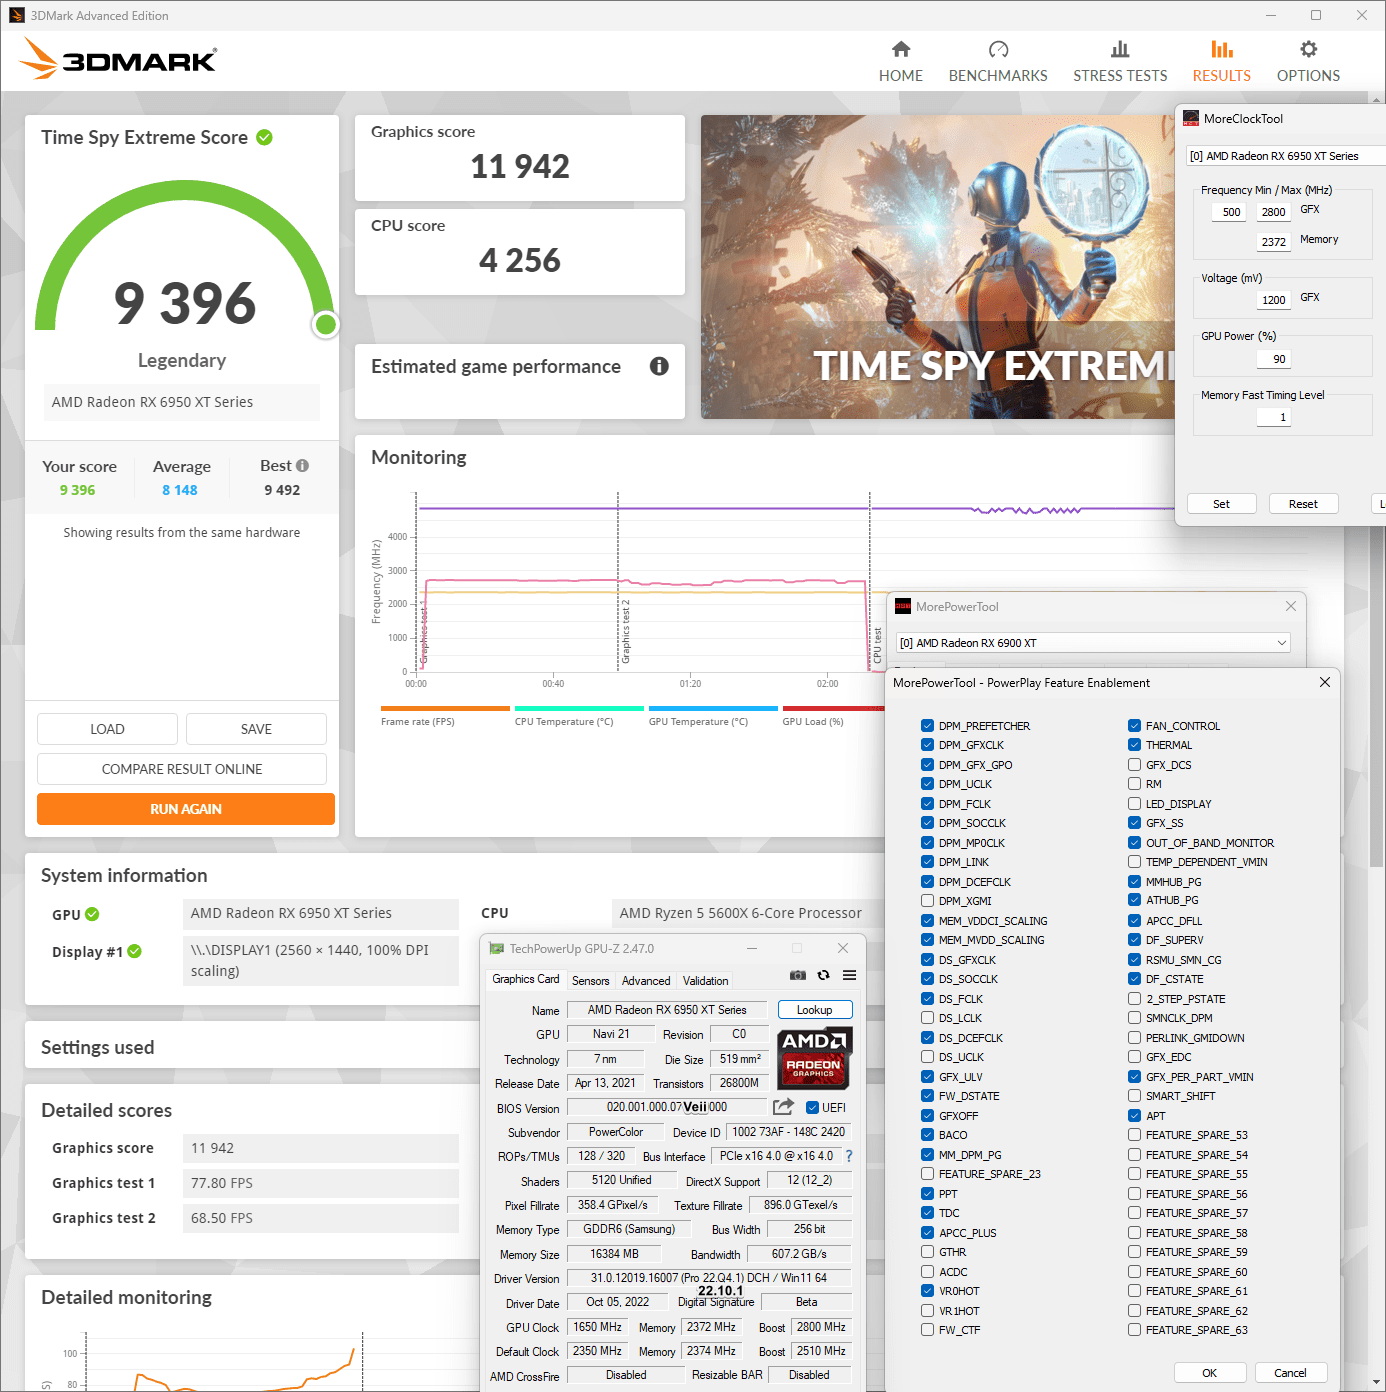Click the GFX voltage field 1200
The width and height of the screenshot is (1386, 1392).
pyautogui.click(x=1273, y=300)
